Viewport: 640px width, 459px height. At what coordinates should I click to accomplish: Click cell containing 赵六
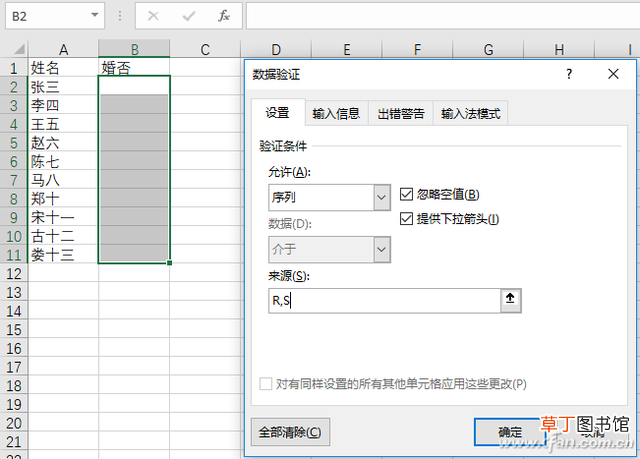point(63,143)
